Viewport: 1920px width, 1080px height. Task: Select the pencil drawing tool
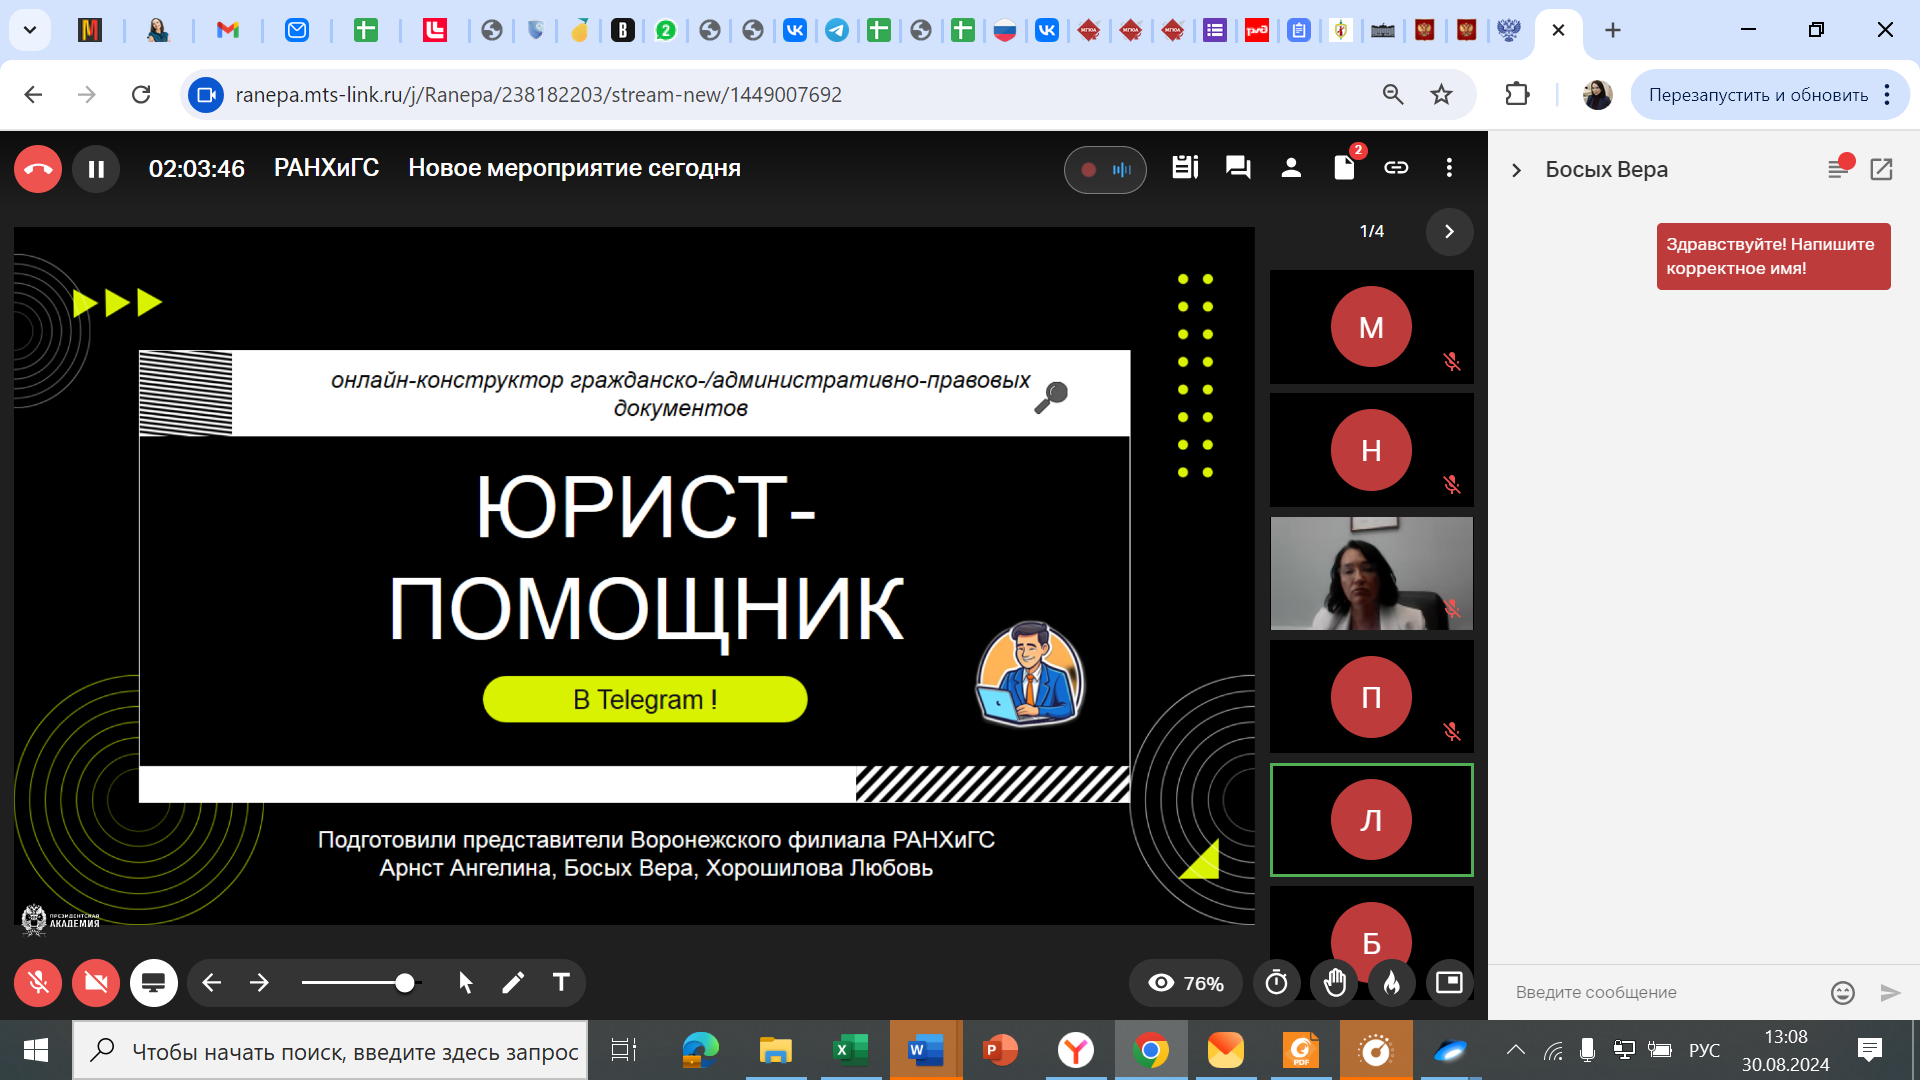(x=513, y=983)
